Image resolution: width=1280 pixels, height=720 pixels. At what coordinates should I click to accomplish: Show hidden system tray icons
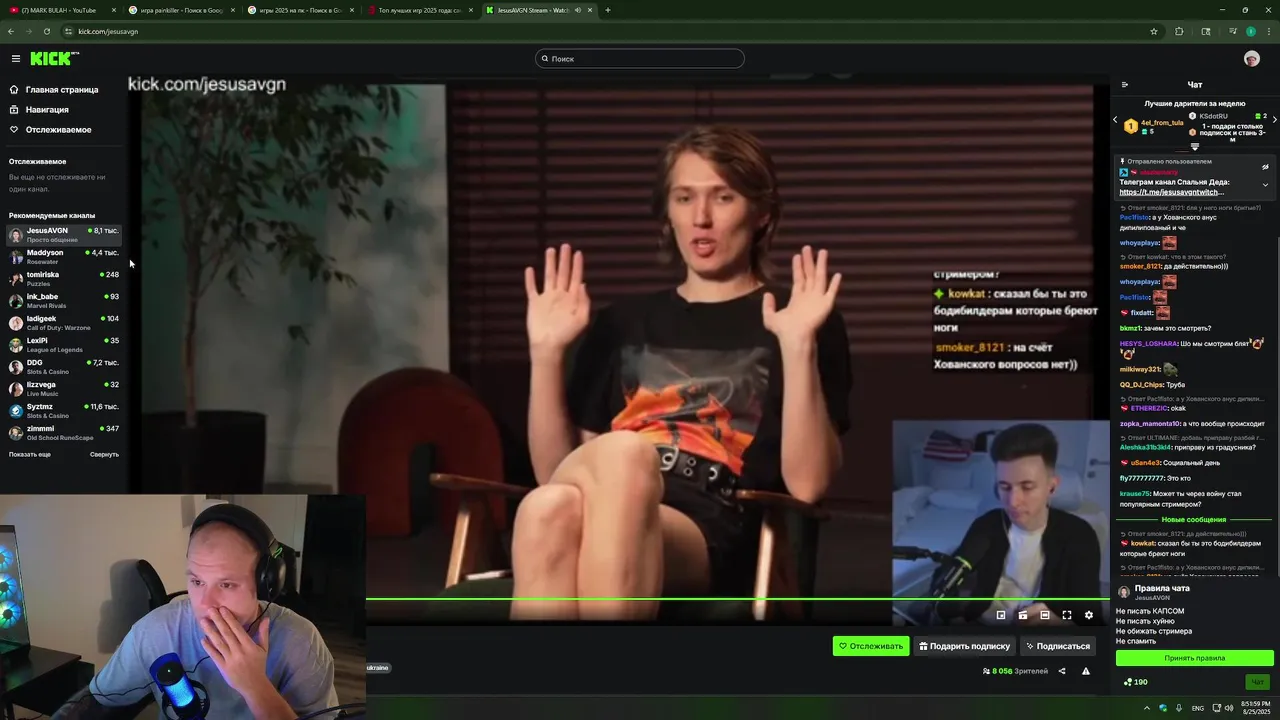pyautogui.click(x=1146, y=708)
